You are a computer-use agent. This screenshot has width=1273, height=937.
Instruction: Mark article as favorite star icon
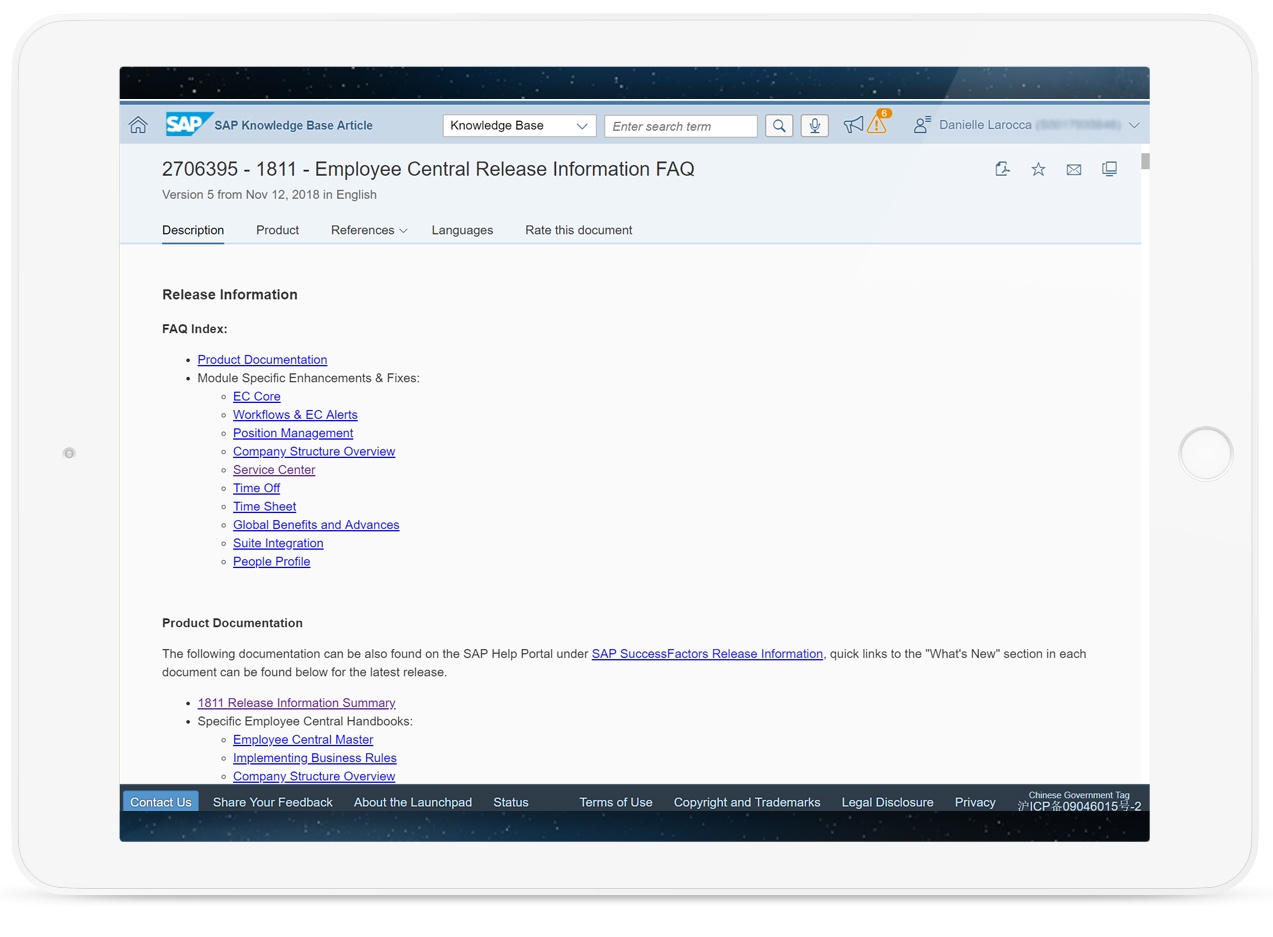(x=1039, y=169)
